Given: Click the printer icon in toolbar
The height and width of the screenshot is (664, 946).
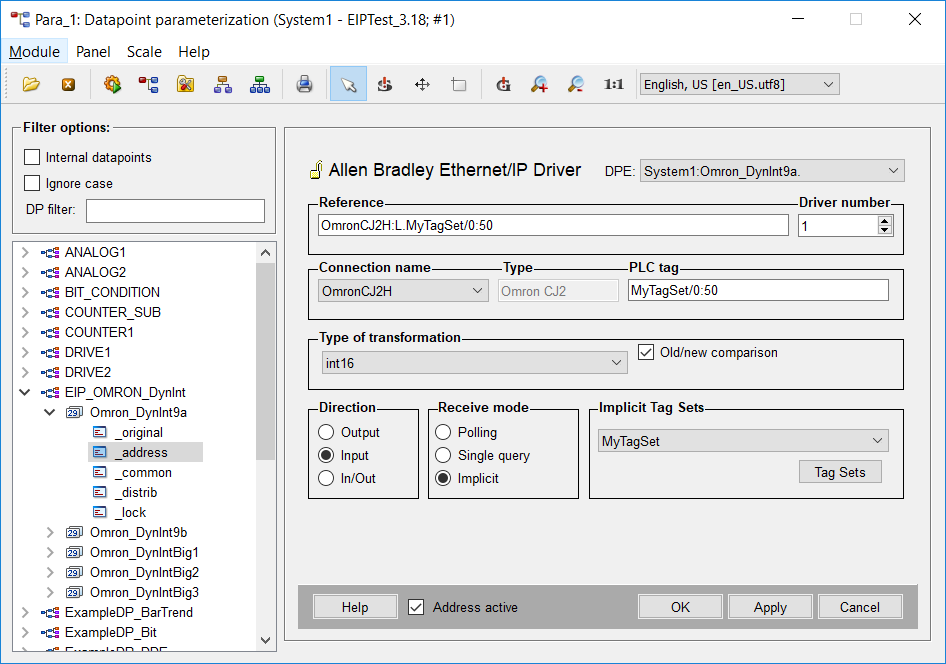Looking at the screenshot, I should pos(305,85).
